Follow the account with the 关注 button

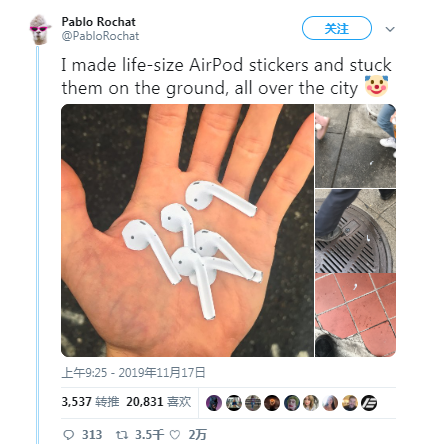pyautogui.click(x=337, y=28)
